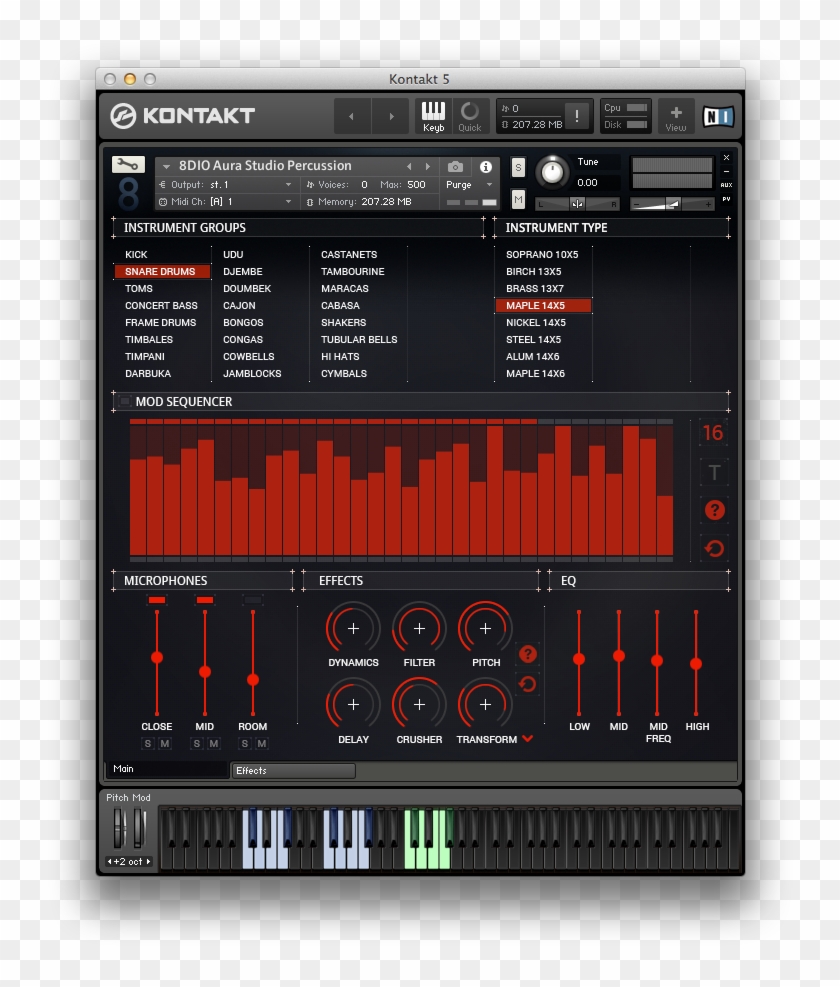
Task: Go to previous instrument preset arrow
Action: coord(409,166)
